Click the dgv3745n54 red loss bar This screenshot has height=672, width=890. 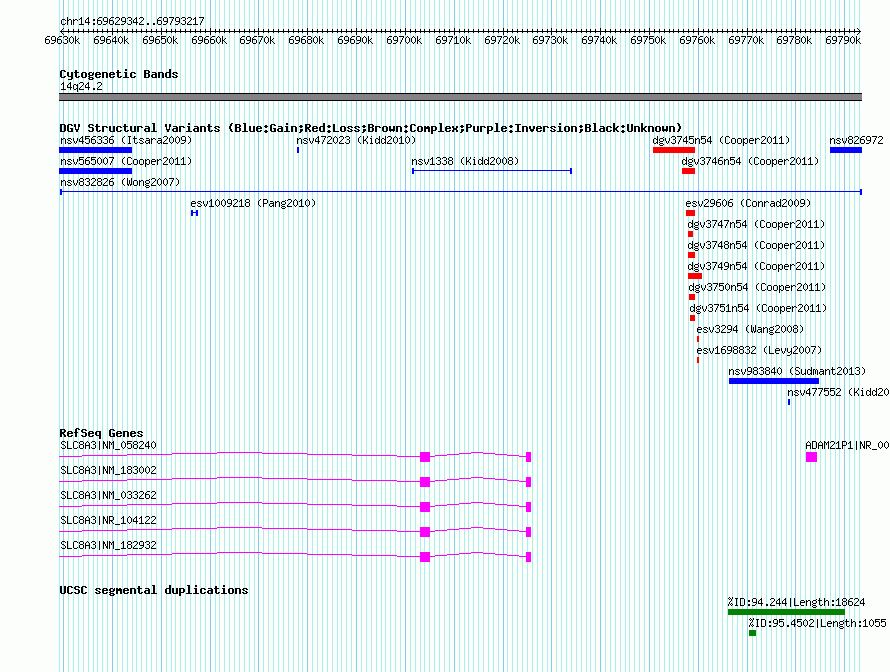674,150
